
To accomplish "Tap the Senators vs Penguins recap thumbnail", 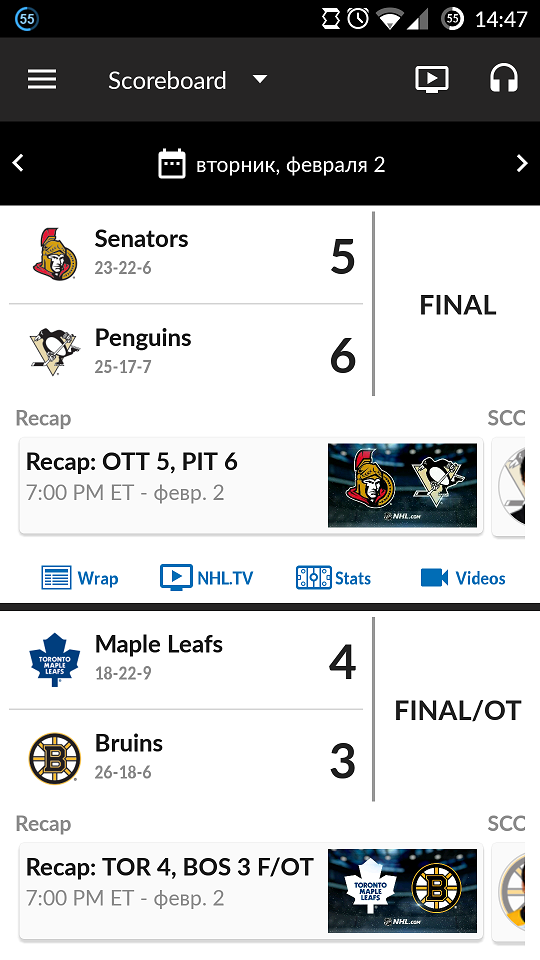I will coord(402,486).
